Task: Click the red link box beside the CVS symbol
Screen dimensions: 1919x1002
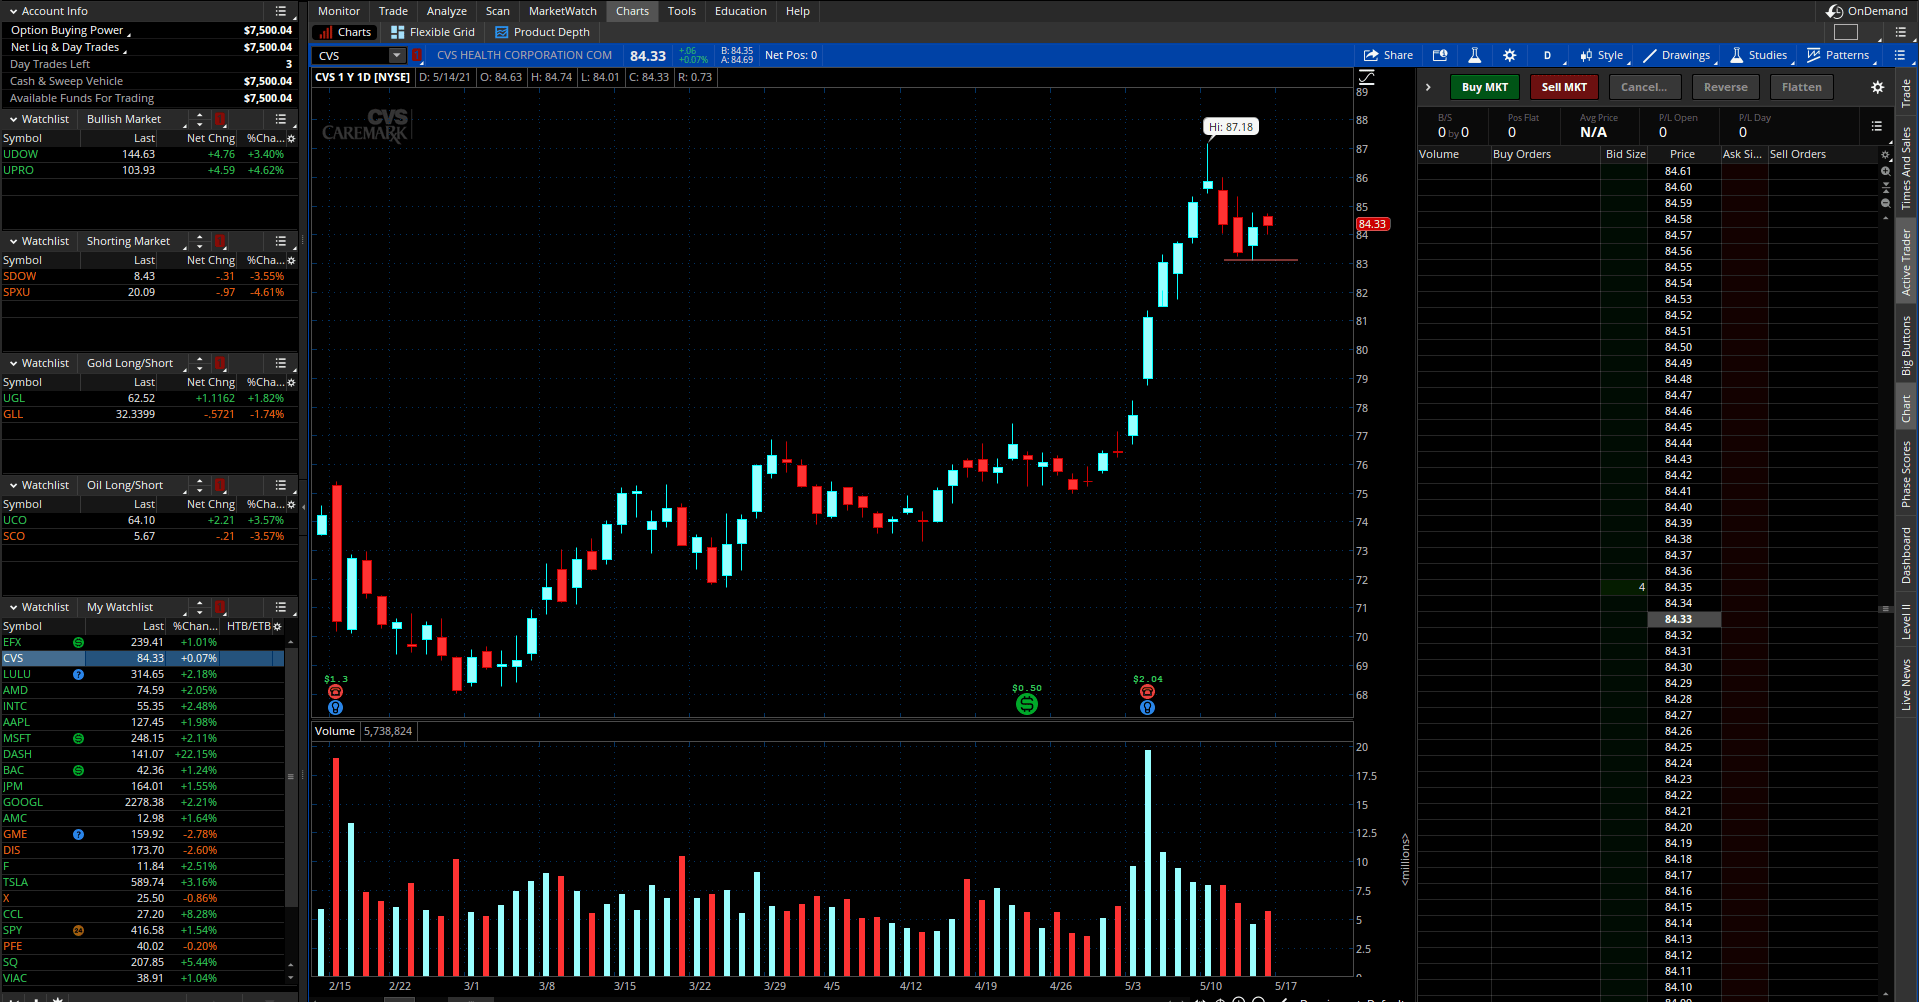Action: click(x=417, y=55)
